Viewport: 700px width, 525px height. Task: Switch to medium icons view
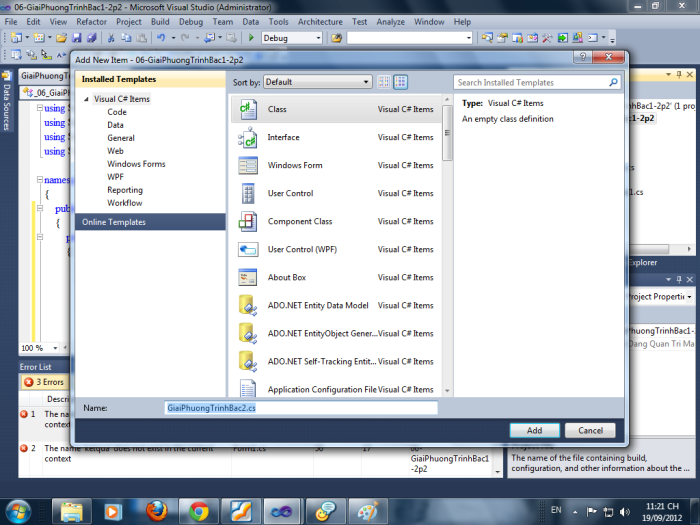coord(400,82)
